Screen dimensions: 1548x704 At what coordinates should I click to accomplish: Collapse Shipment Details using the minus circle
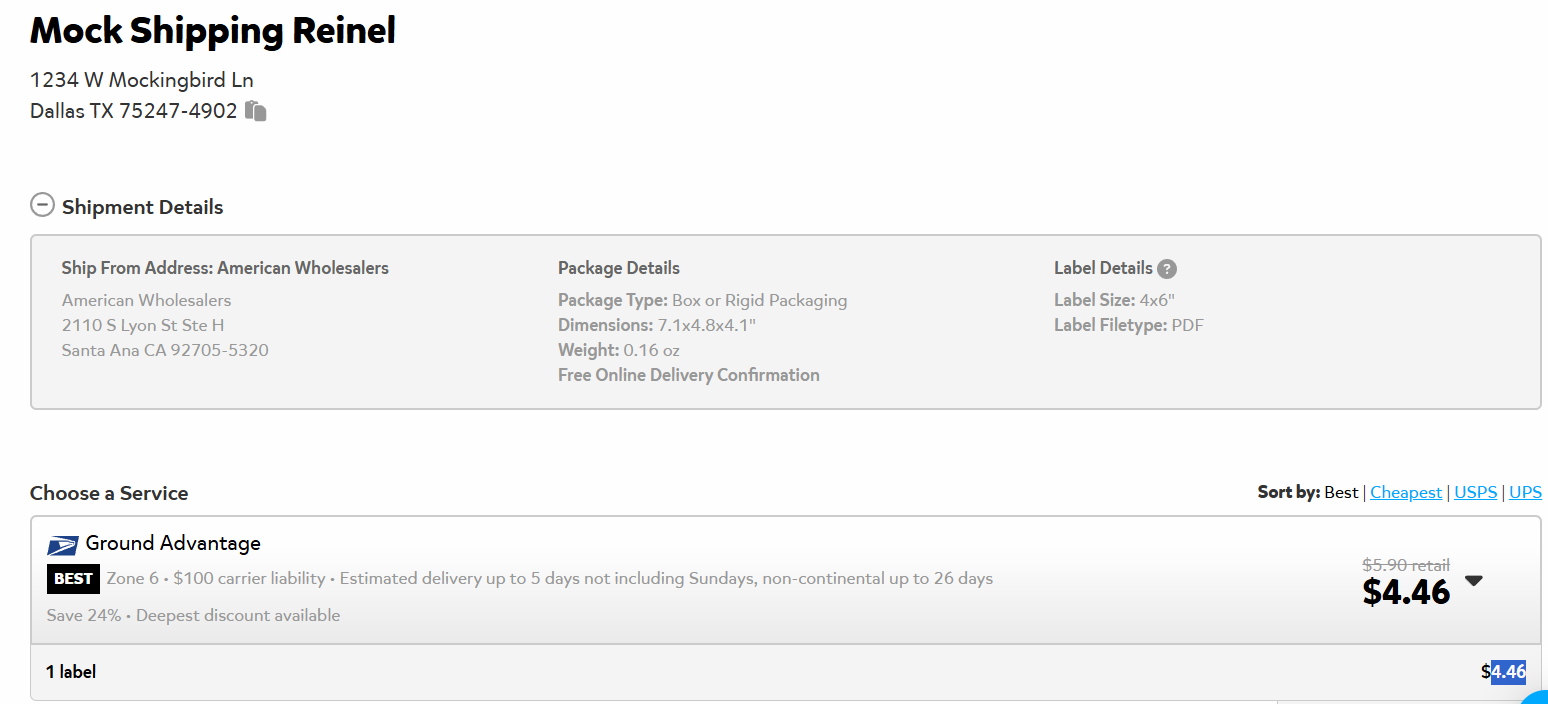42,206
